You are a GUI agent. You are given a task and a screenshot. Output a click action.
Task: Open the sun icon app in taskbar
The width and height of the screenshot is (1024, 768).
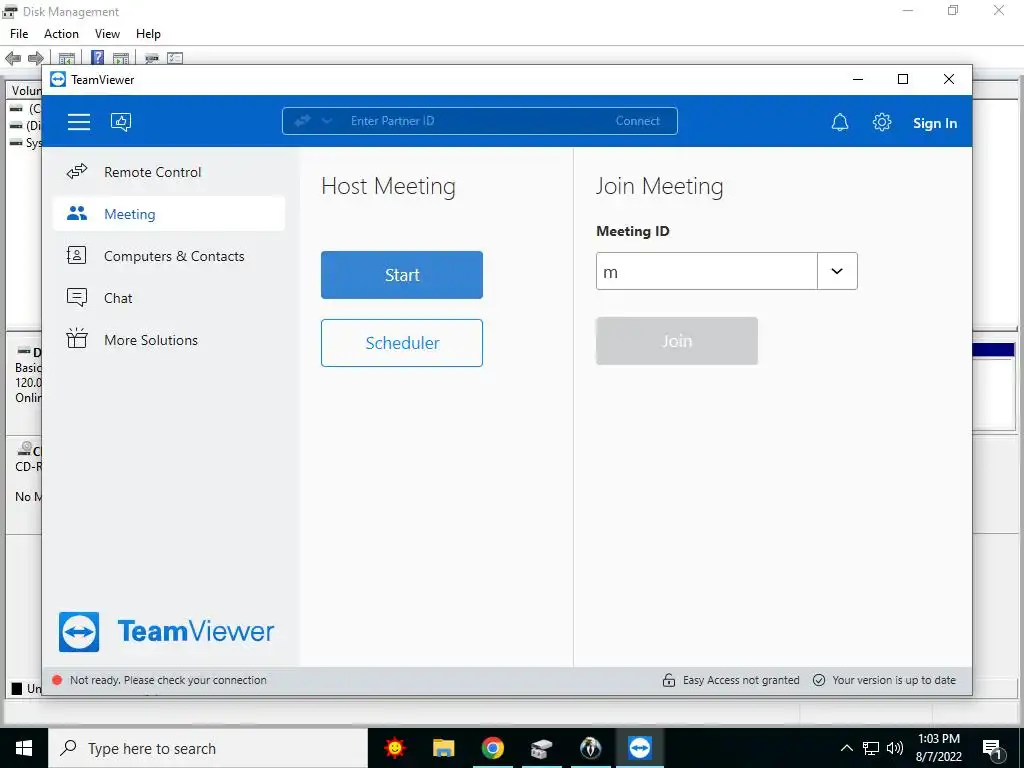click(x=394, y=748)
